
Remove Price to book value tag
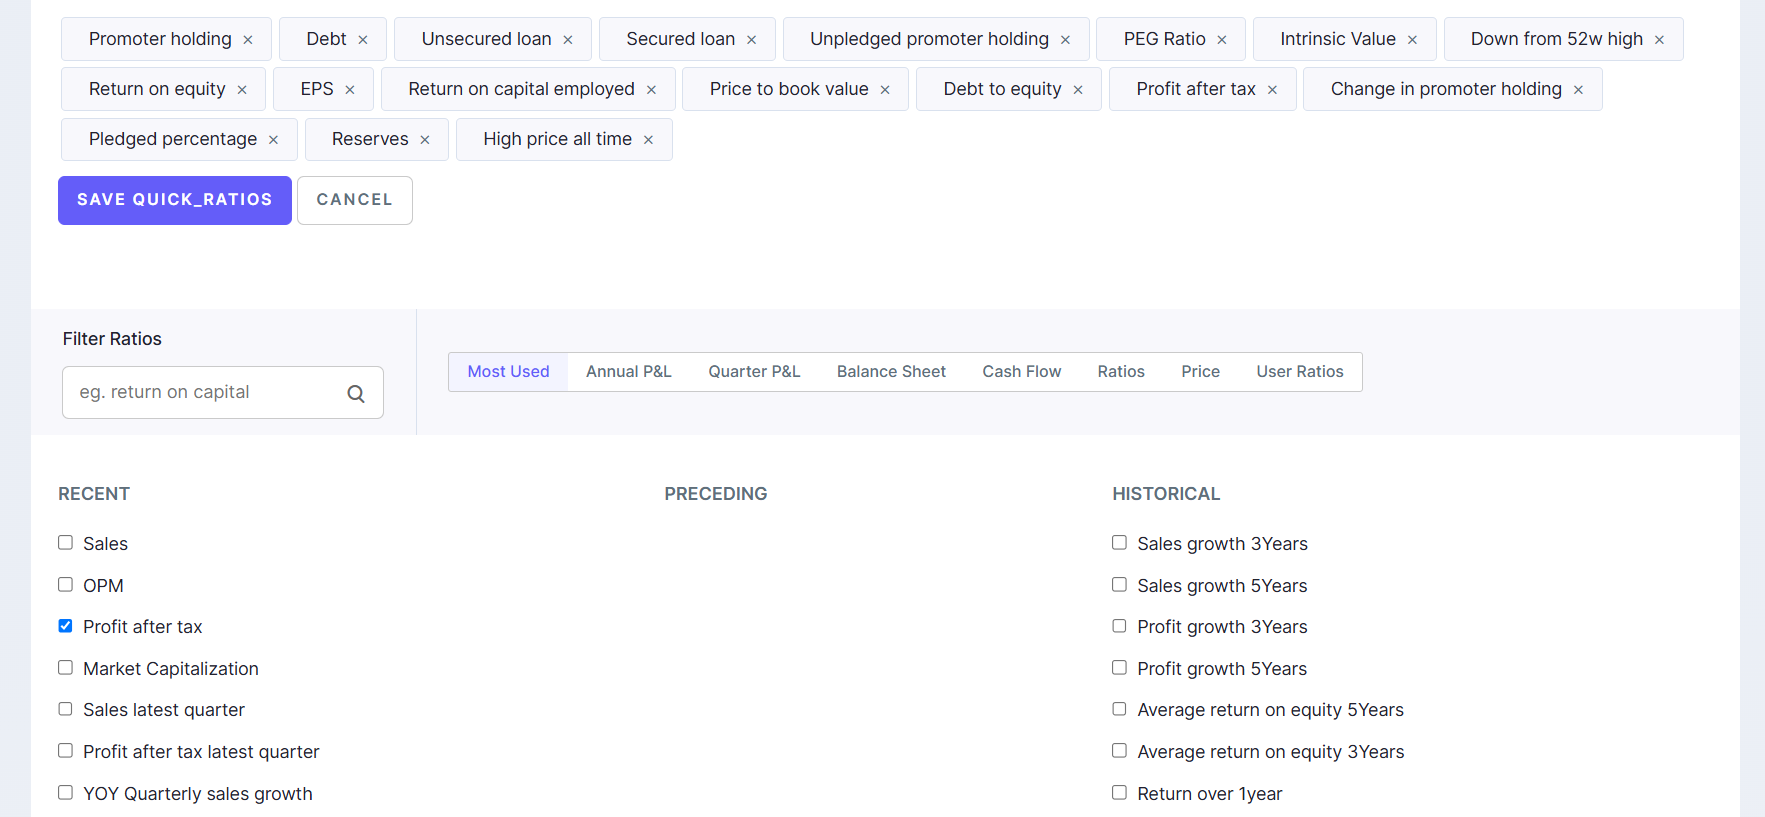click(x=885, y=90)
